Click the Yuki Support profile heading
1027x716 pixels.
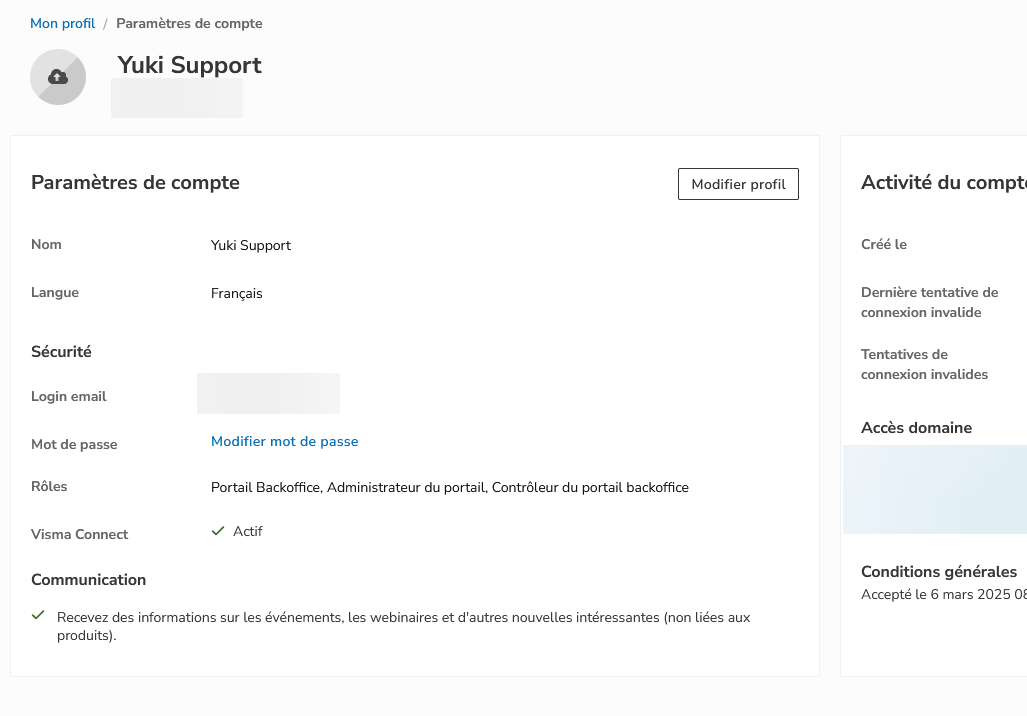tap(189, 65)
